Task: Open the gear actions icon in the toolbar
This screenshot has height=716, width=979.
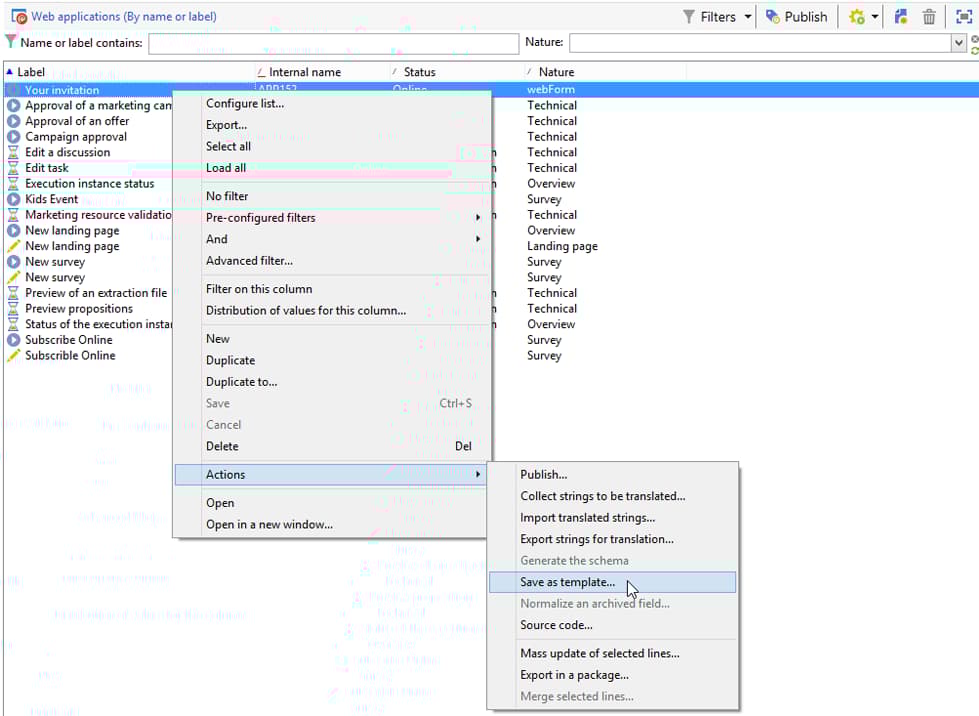Action: [858, 16]
